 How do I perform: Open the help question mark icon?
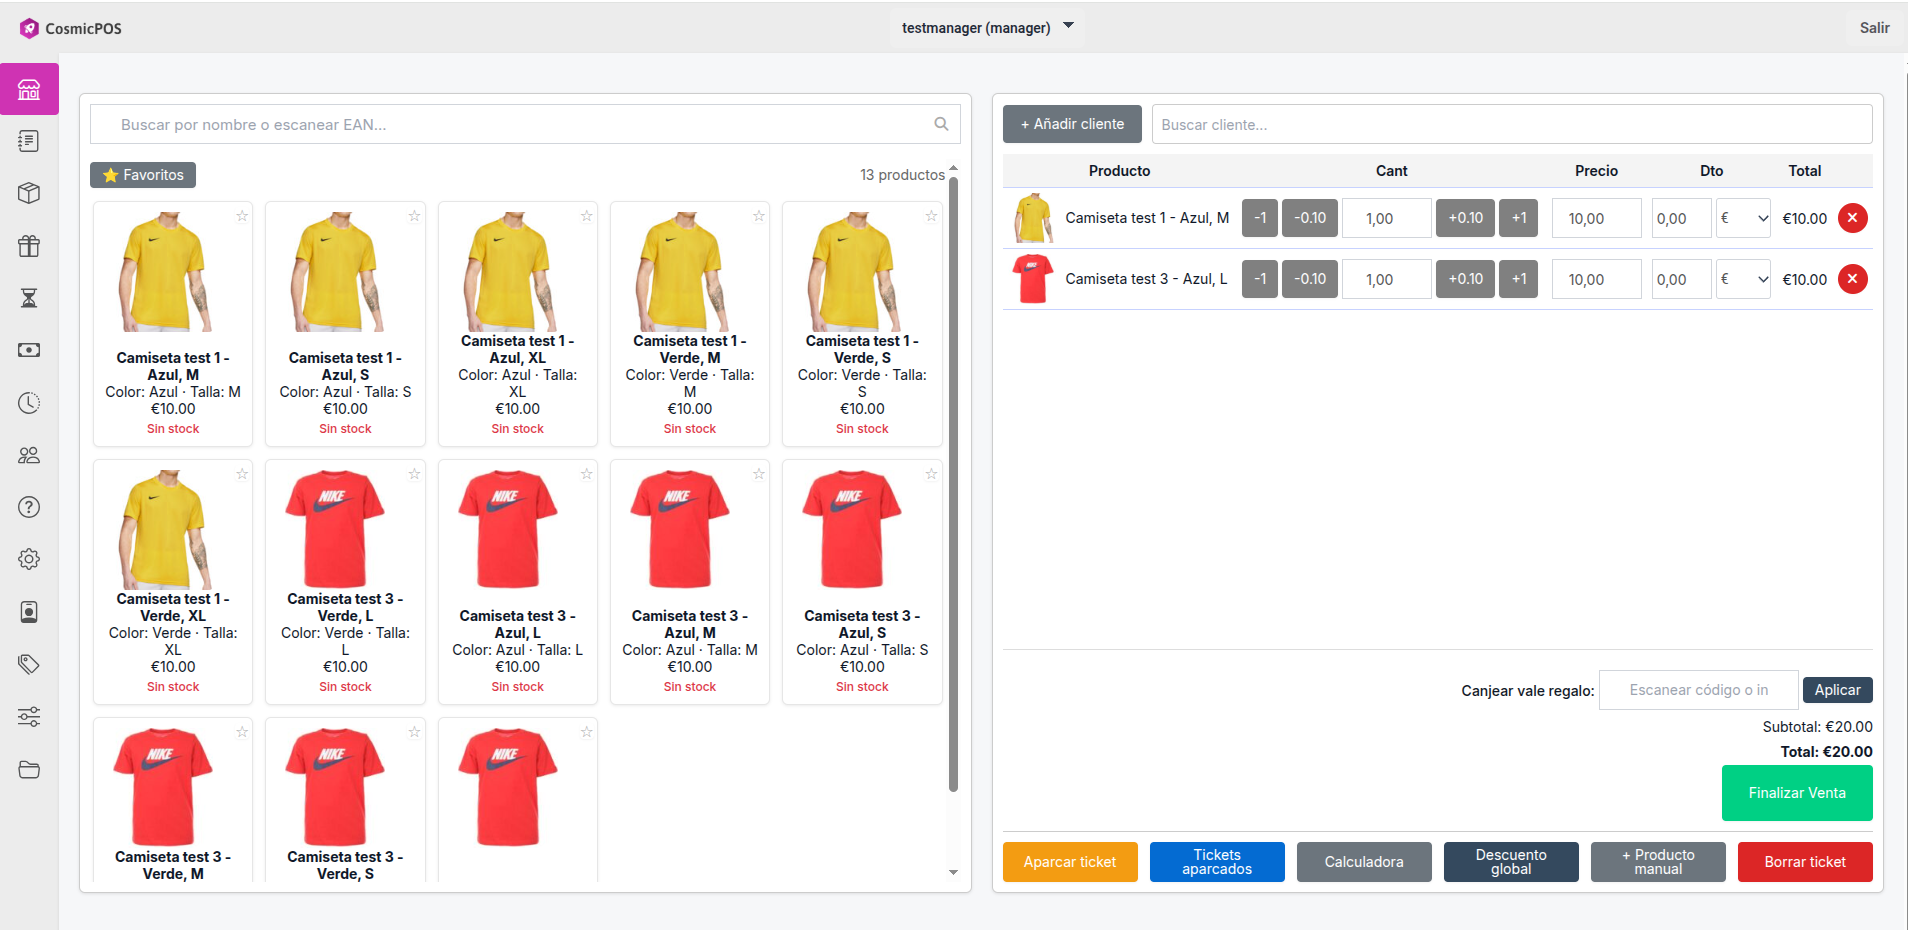(x=29, y=507)
